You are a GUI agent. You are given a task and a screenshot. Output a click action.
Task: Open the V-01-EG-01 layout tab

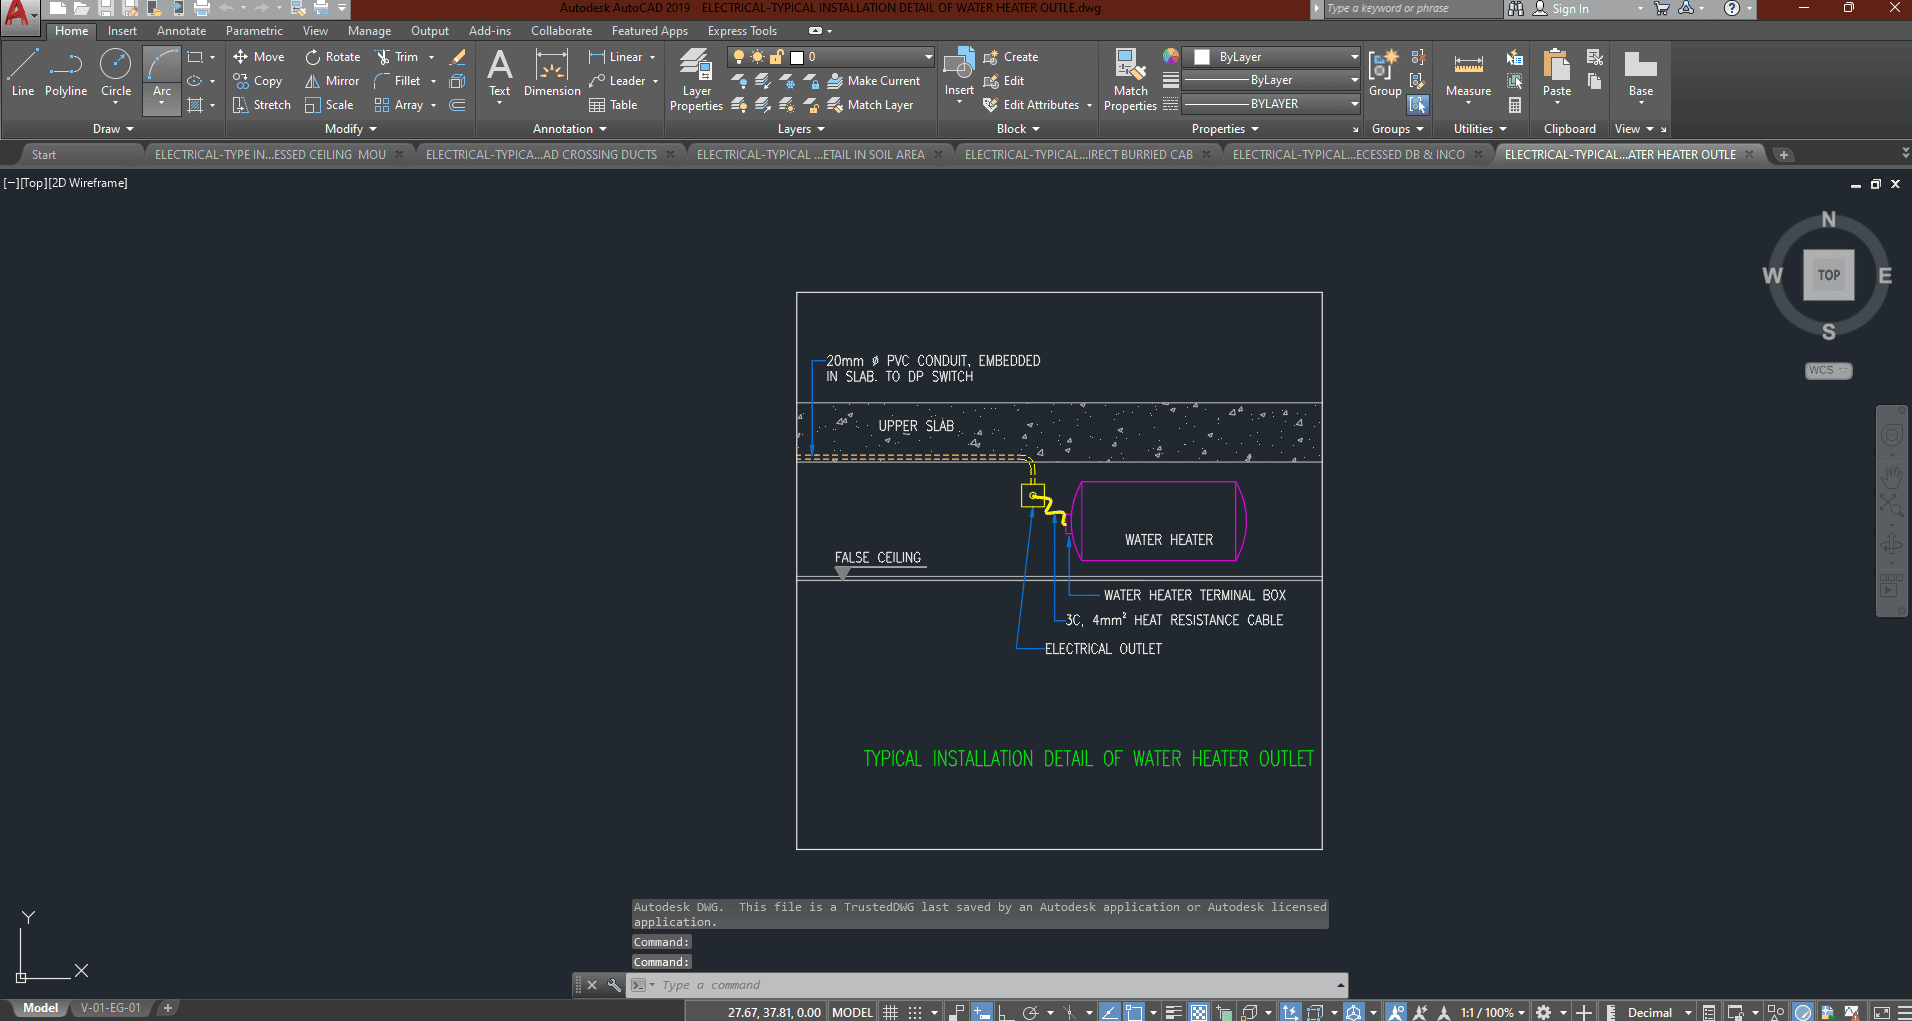(x=111, y=1008)
